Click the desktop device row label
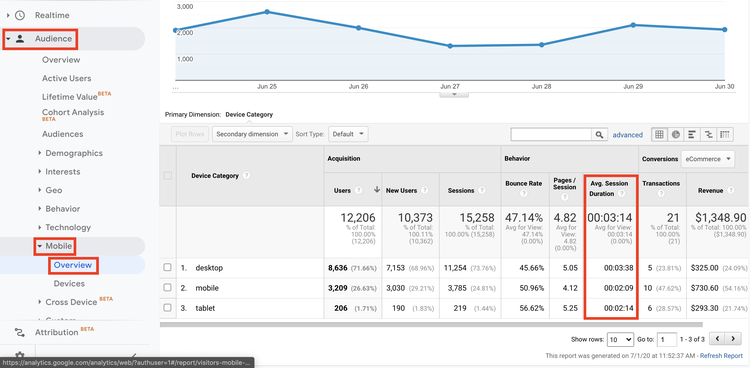Screen dimensions: 750x368 pos(209,268)
